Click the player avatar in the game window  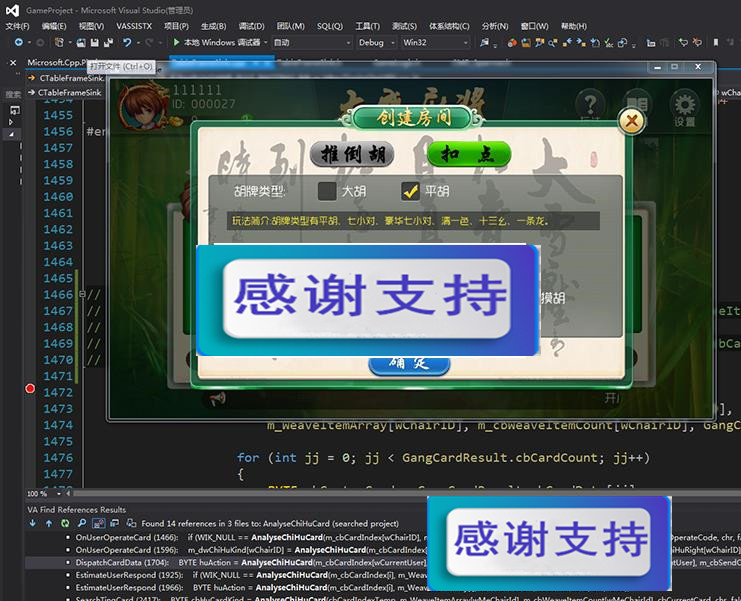click(142, 107)
